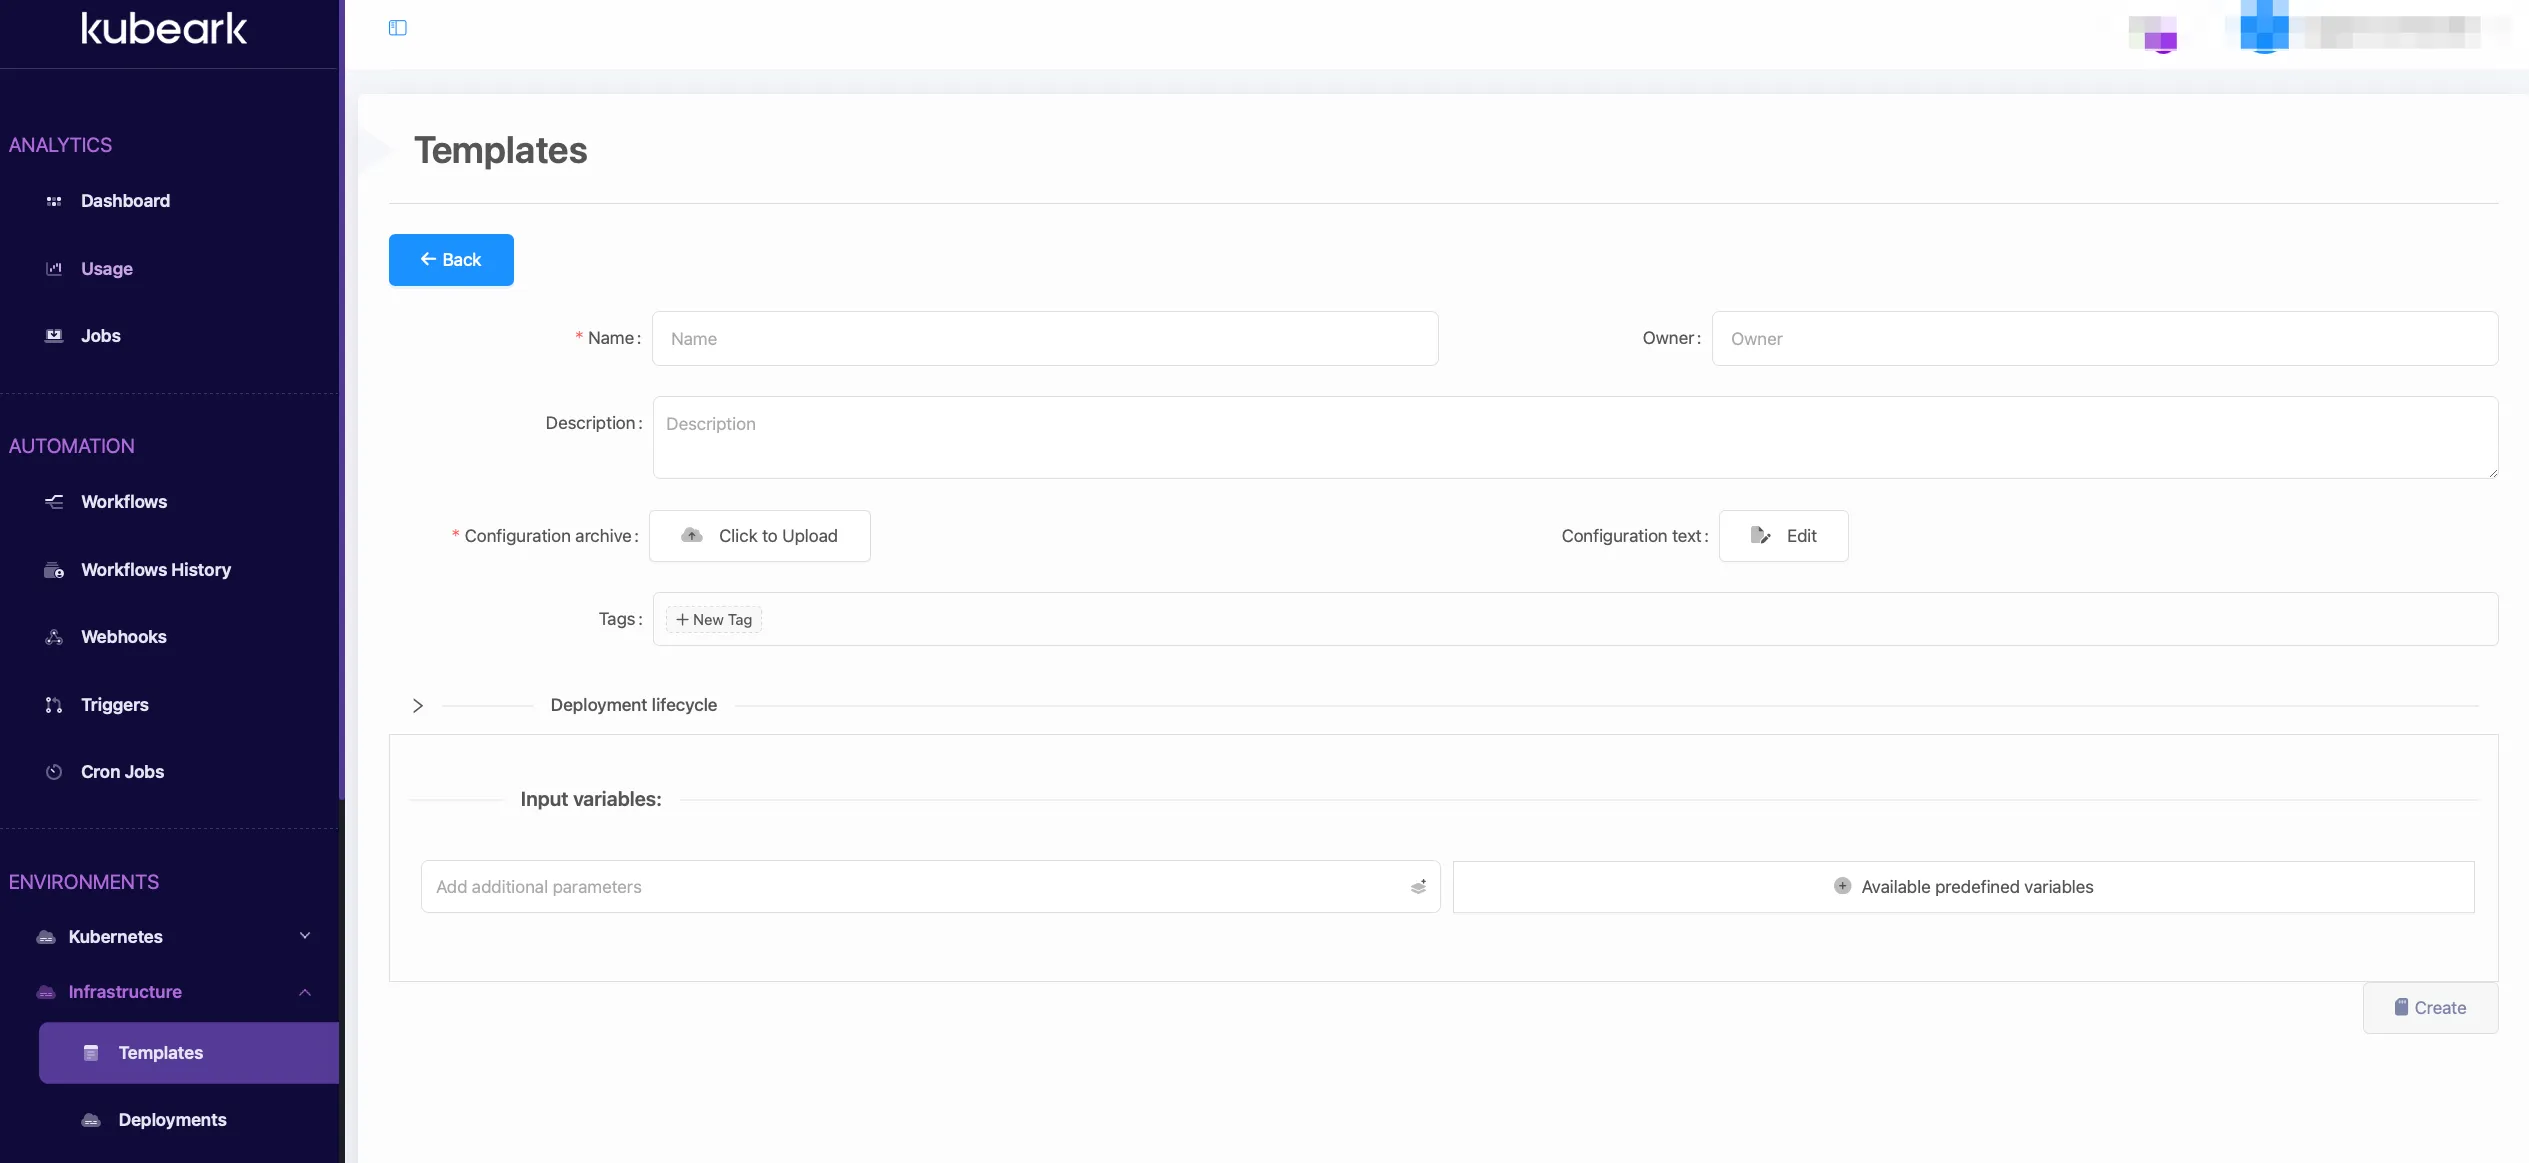The image size is (2529, 1163).
Task: Open the Usage page
Action: click(107, 268)
